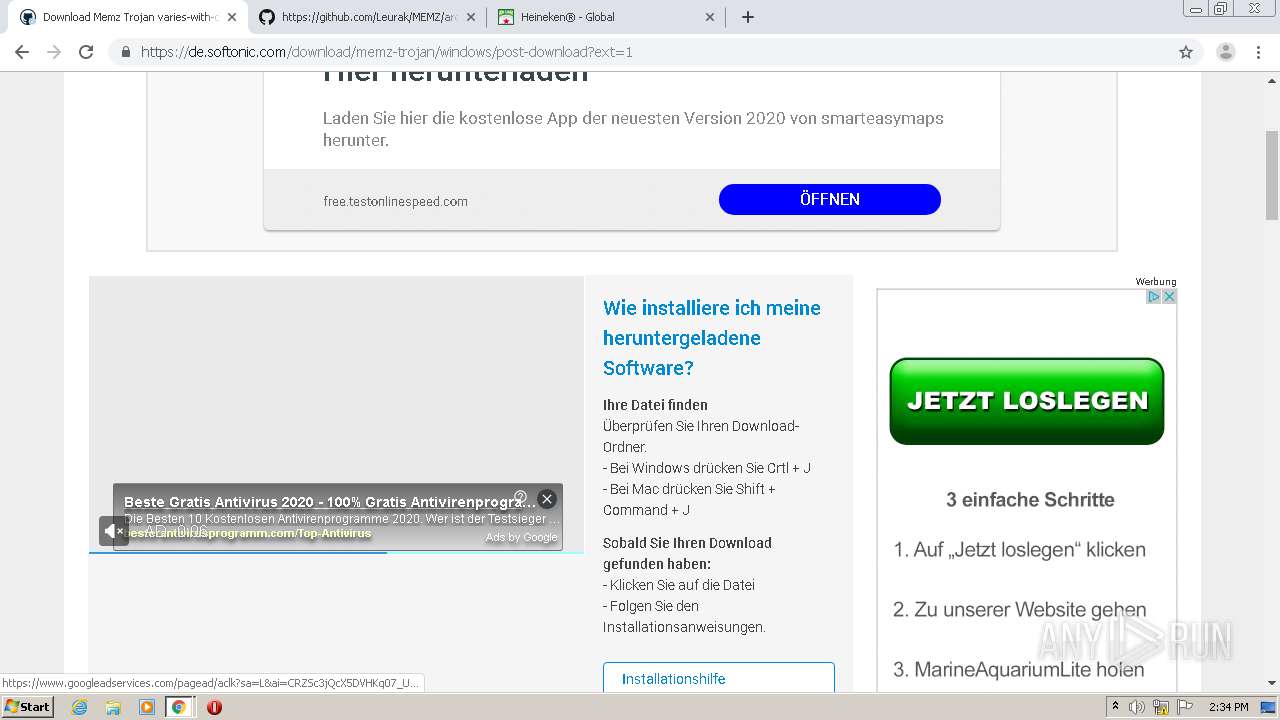The width and height of the screenshot is (1280, 720).
Task: Click the green JETZT LOSLEGEN button
Action: pyautogui.click(x=1027, y=401)
